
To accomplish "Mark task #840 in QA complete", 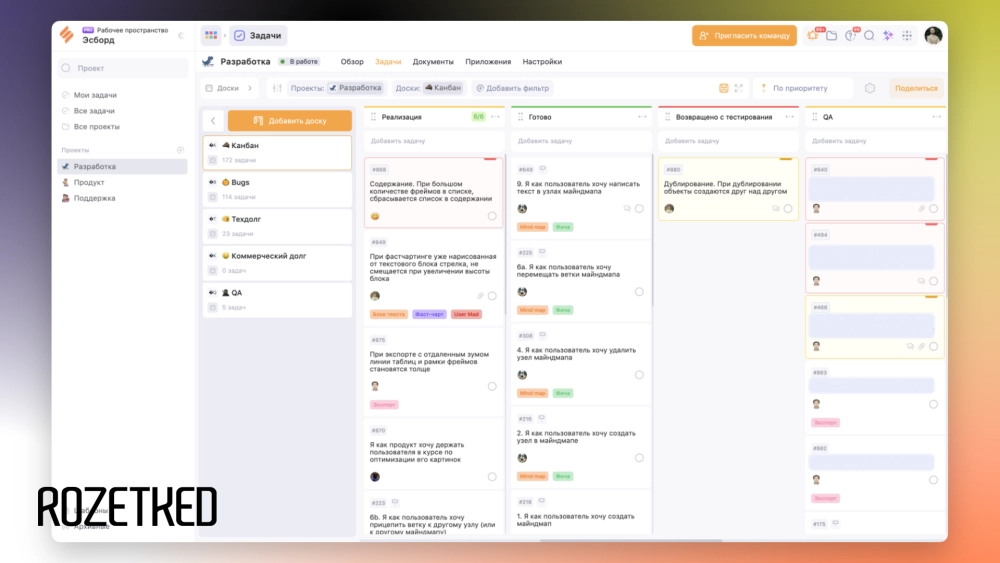I will pyautogui.click(x=933, y=208).
